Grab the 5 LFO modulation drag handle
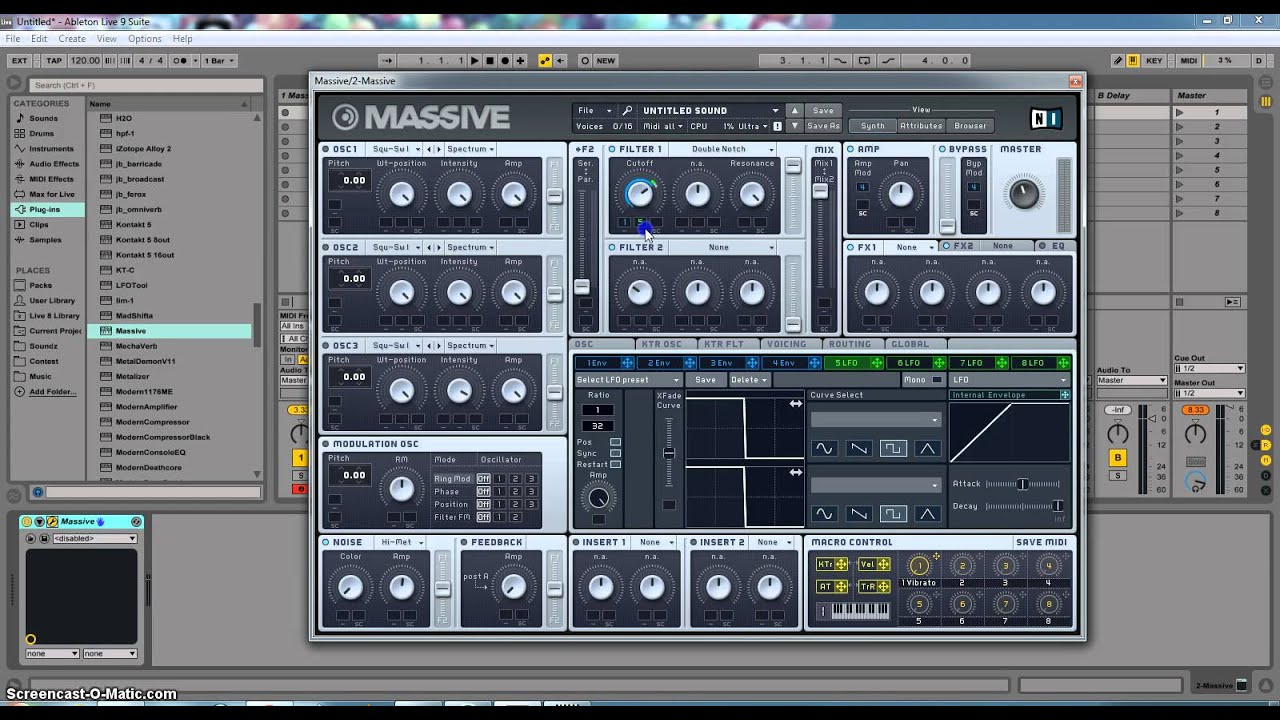The height and width of the screenshot is (720, 1280). (876, 363)
